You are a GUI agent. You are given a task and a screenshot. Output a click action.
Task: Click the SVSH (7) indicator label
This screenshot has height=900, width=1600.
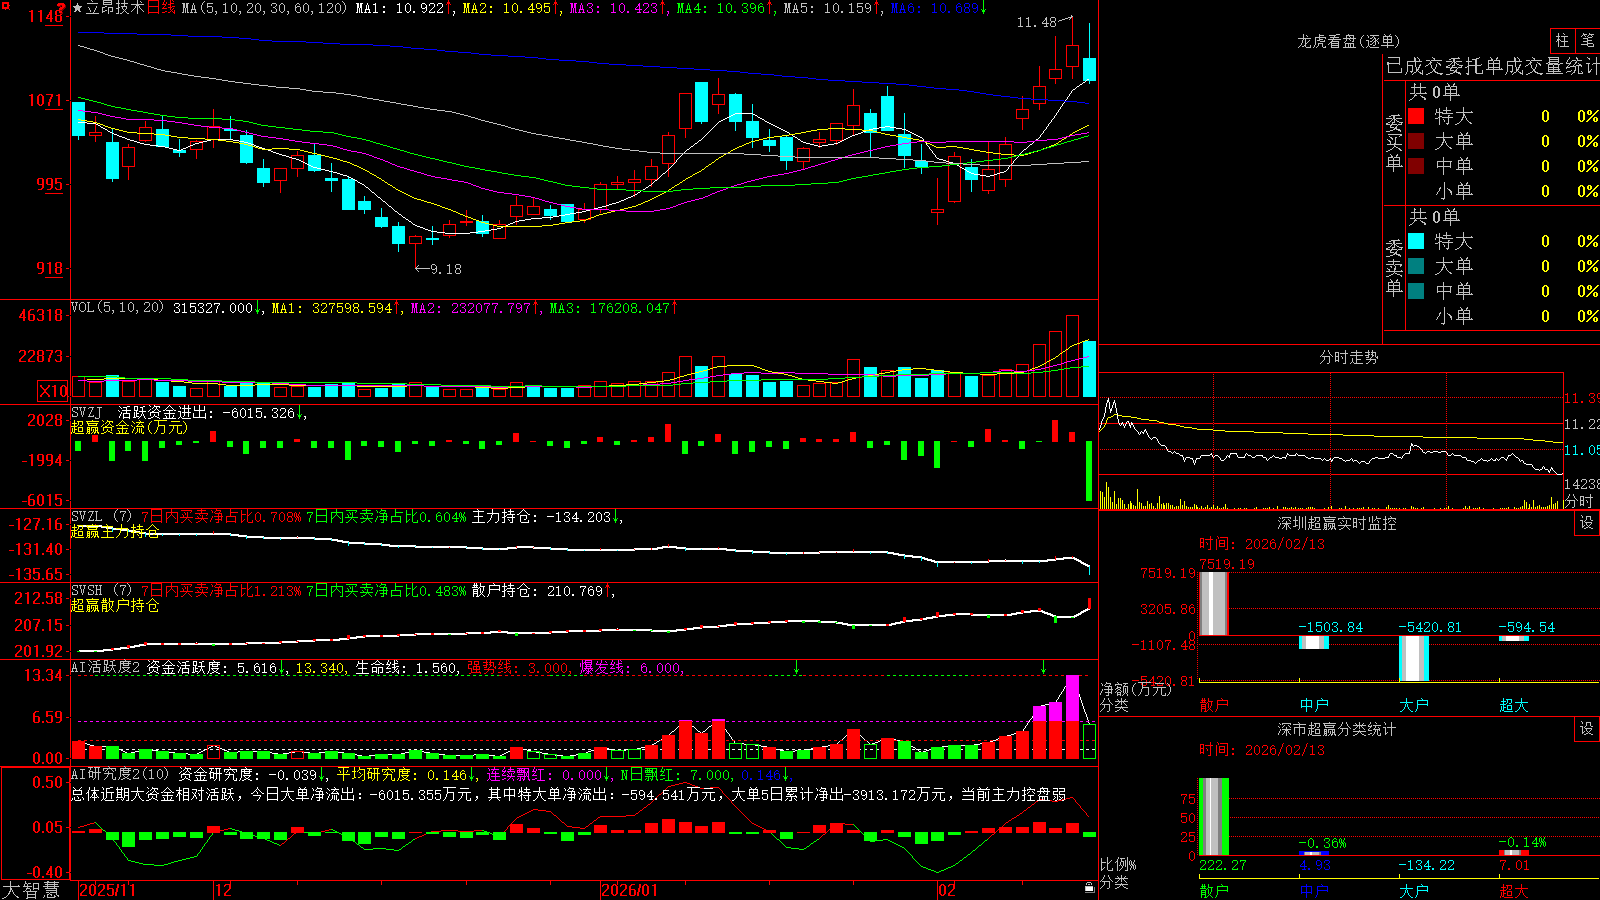pos(101,591)
